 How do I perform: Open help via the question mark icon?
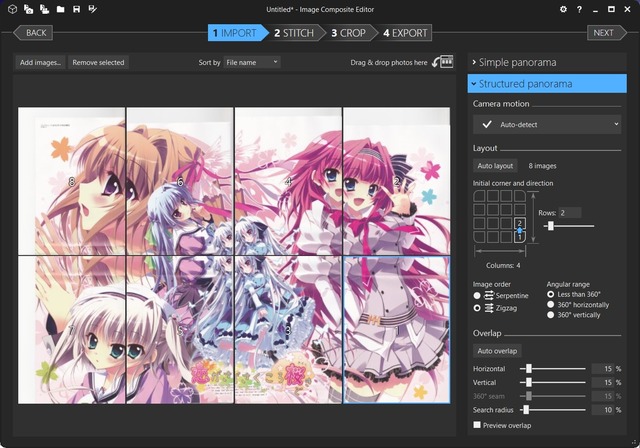[579, 9]
